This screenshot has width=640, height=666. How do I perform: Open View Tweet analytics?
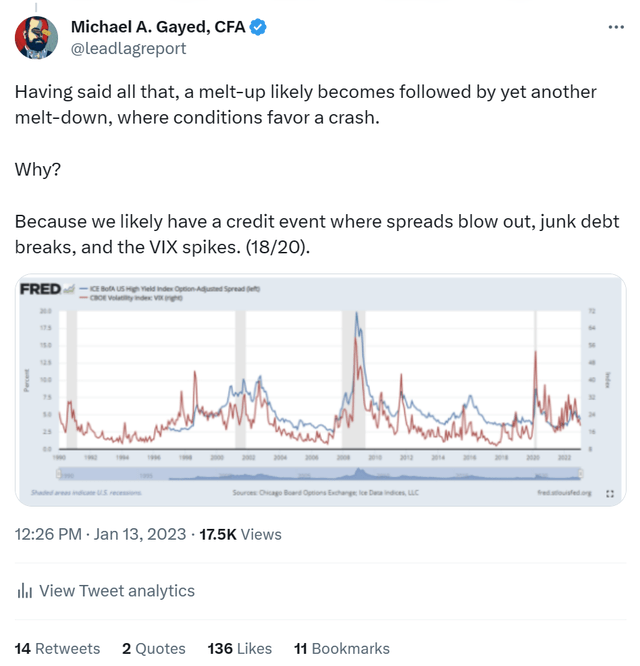(x=105, y=591)
